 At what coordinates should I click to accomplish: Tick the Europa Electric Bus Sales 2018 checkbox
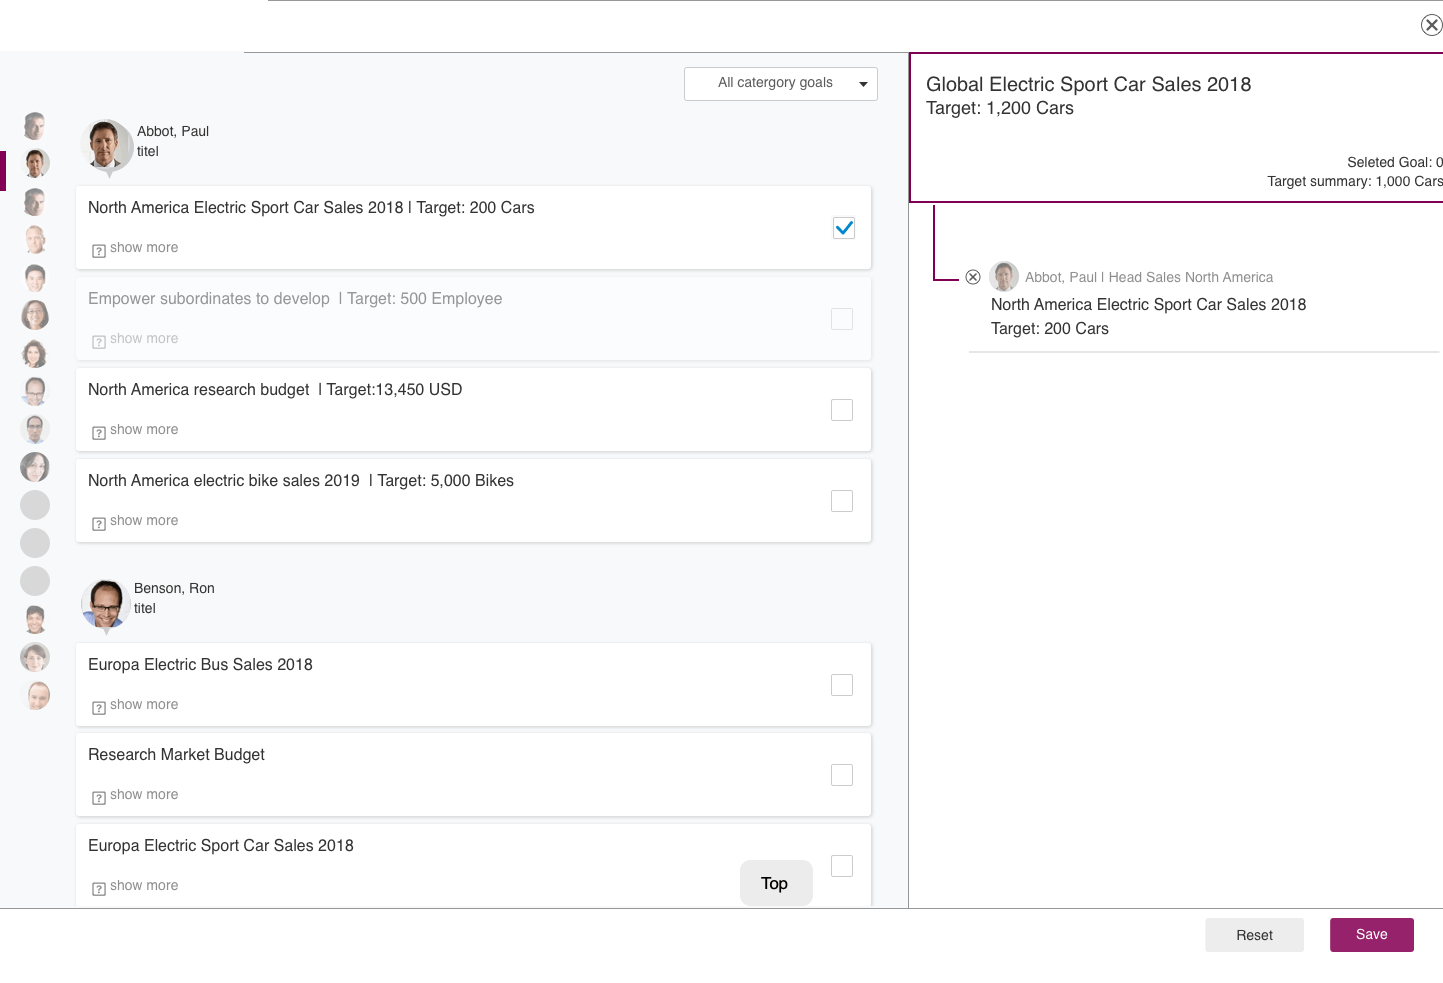[842, 685]
